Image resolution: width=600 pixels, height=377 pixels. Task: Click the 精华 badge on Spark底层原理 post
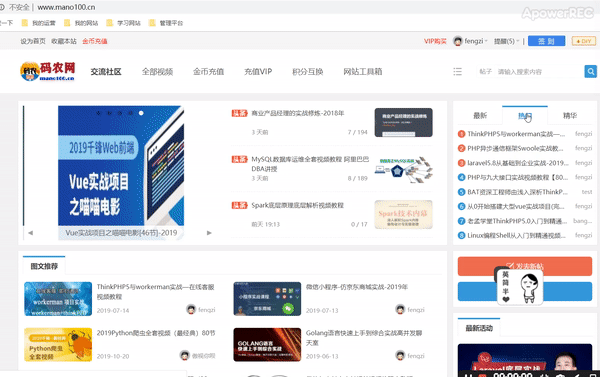(x=240, y=206)
